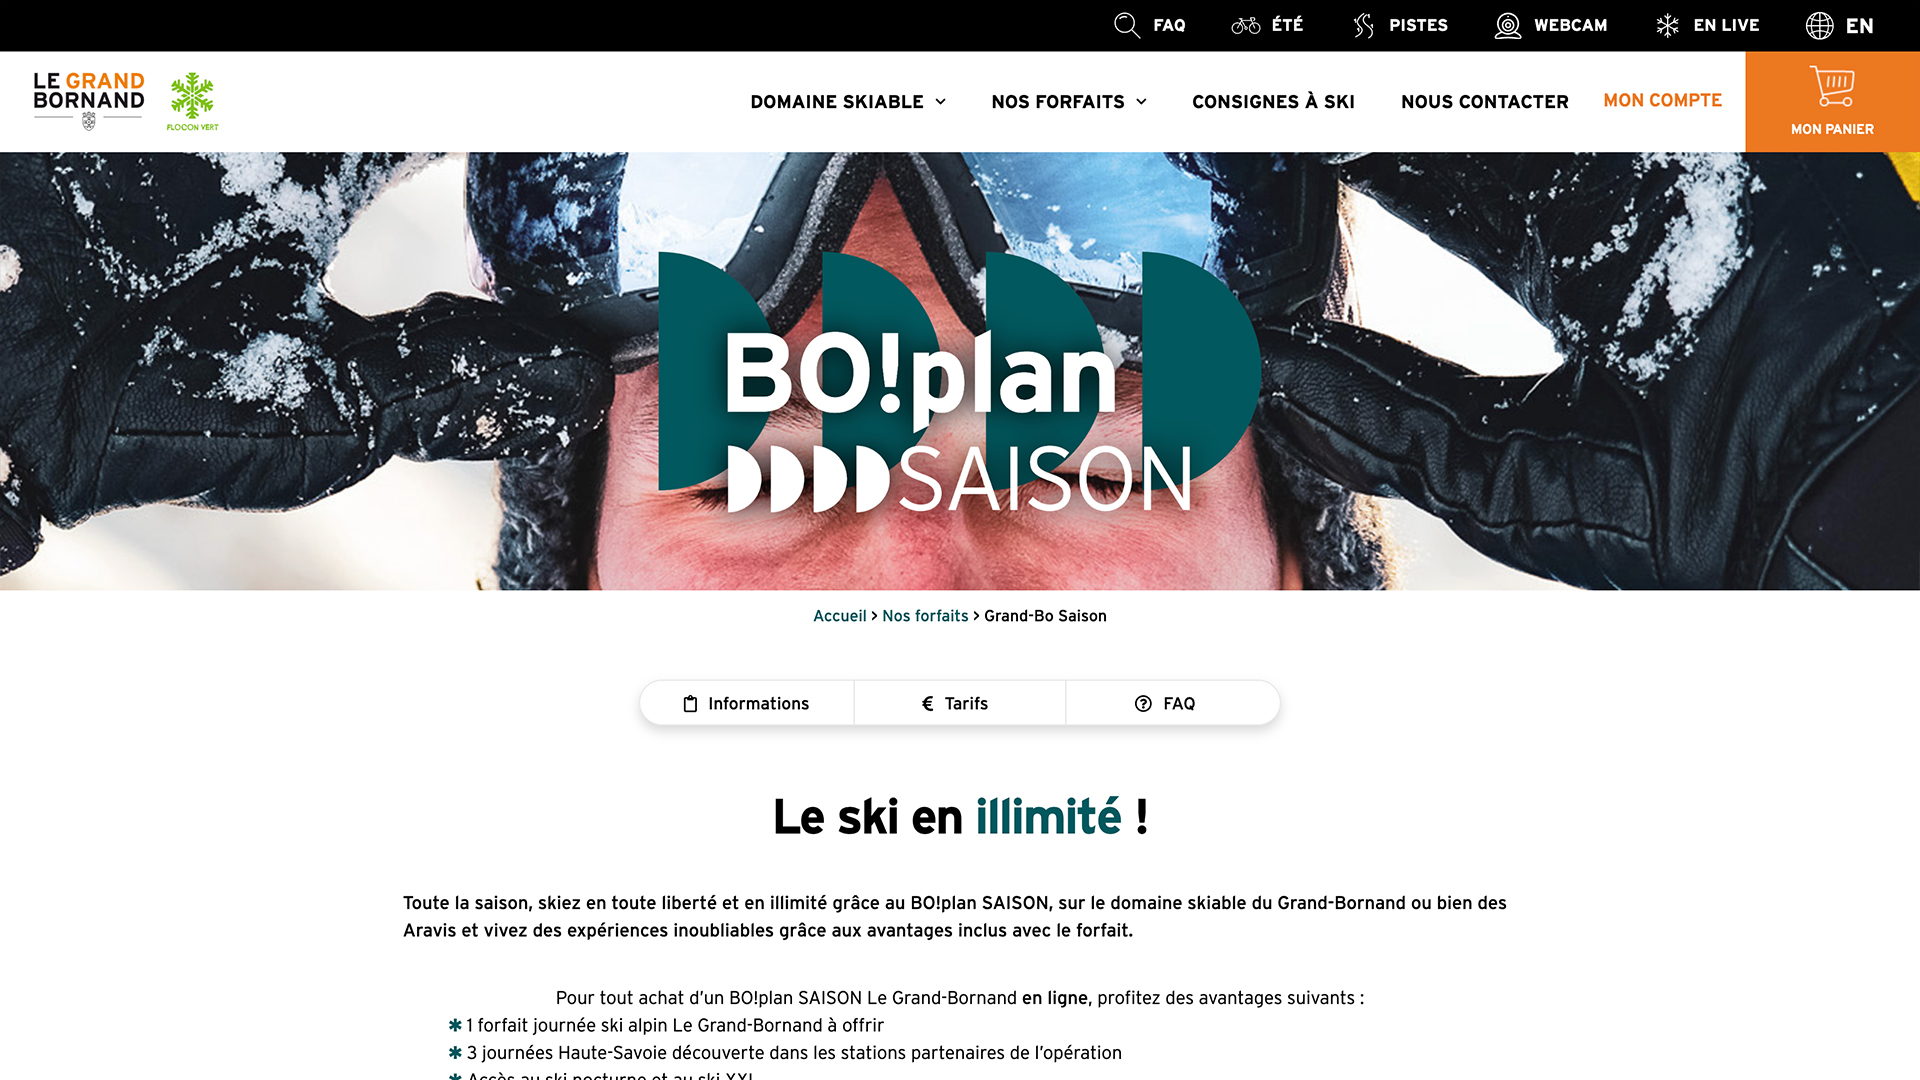Screen dimensions: 1920x1080
Task: Go home via Le Grand Bornand logo
Action: 89,100
